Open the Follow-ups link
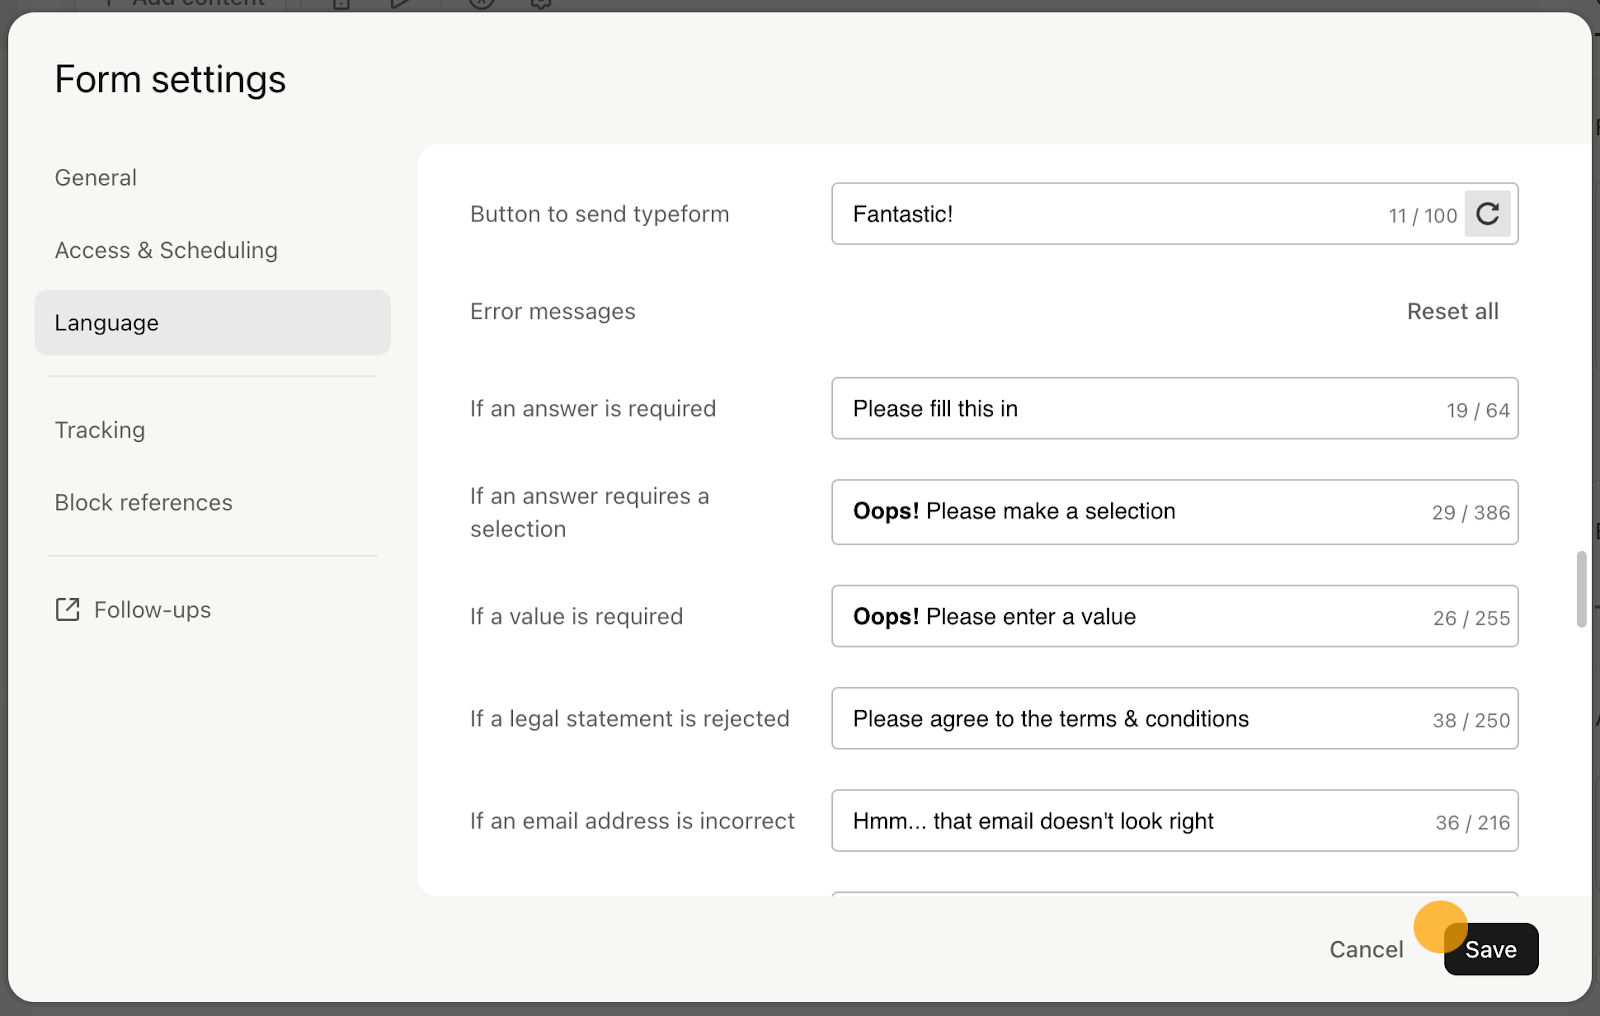The width and height of the screenshot is (1600, 1016). (x=152, y=610)
